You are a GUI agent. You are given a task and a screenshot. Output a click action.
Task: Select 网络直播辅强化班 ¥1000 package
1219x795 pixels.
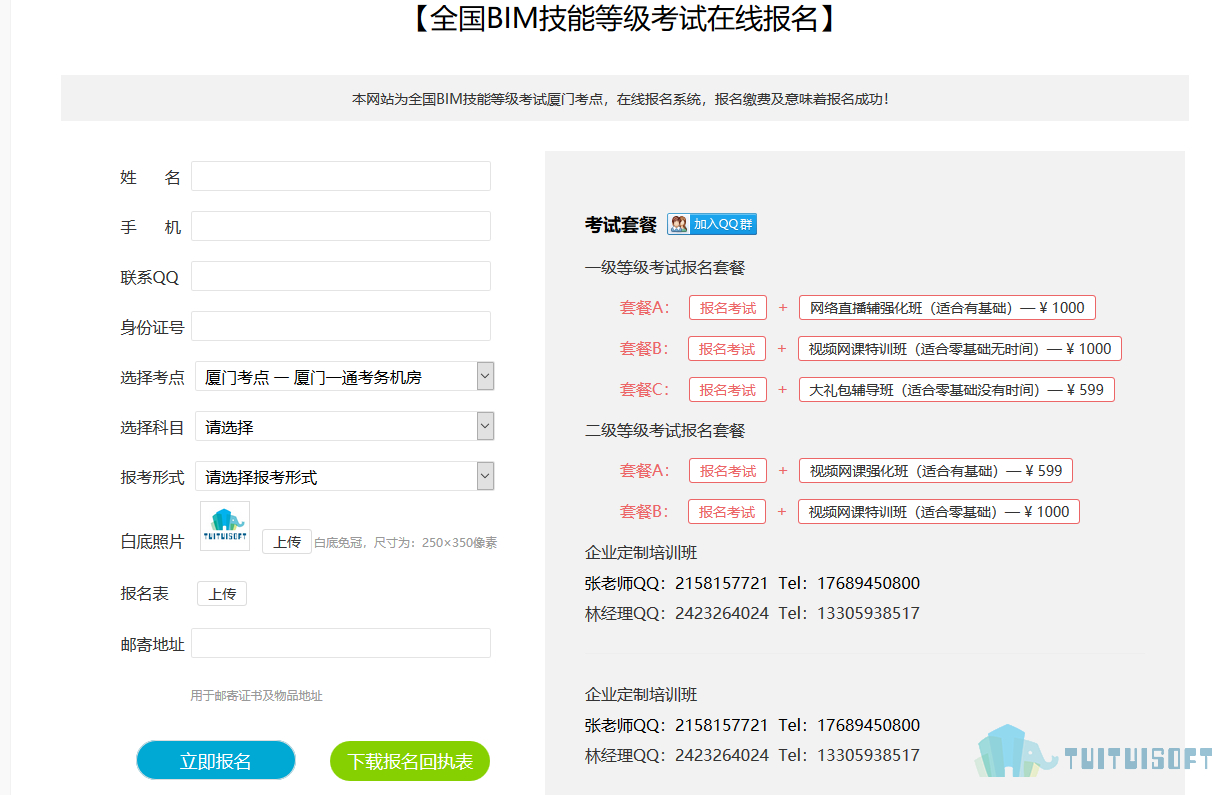(x=947, y=308)
